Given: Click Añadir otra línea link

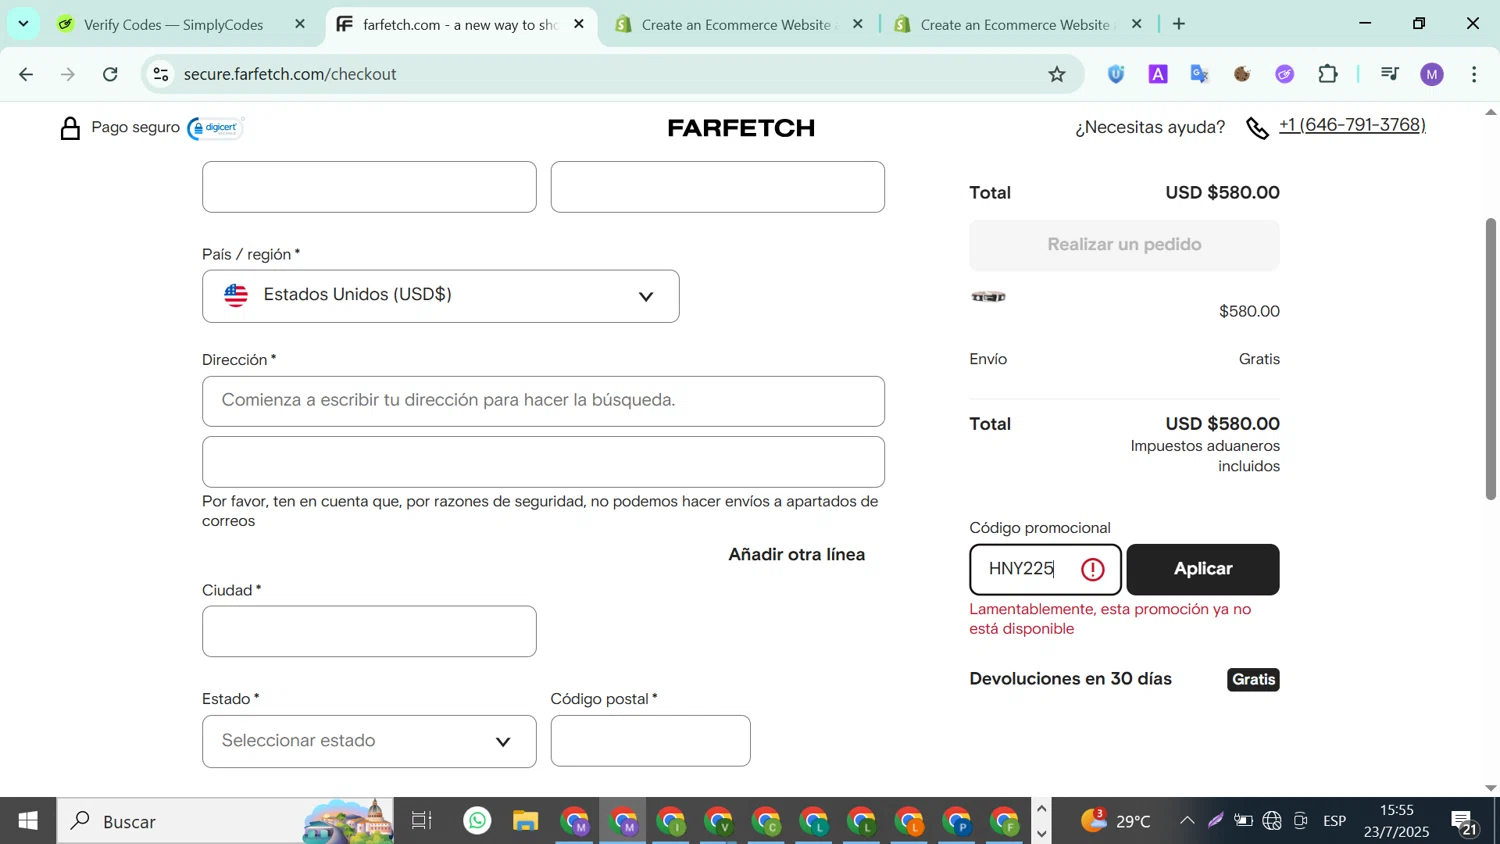Looking at the screenshot, I should [x=797, y=554].
